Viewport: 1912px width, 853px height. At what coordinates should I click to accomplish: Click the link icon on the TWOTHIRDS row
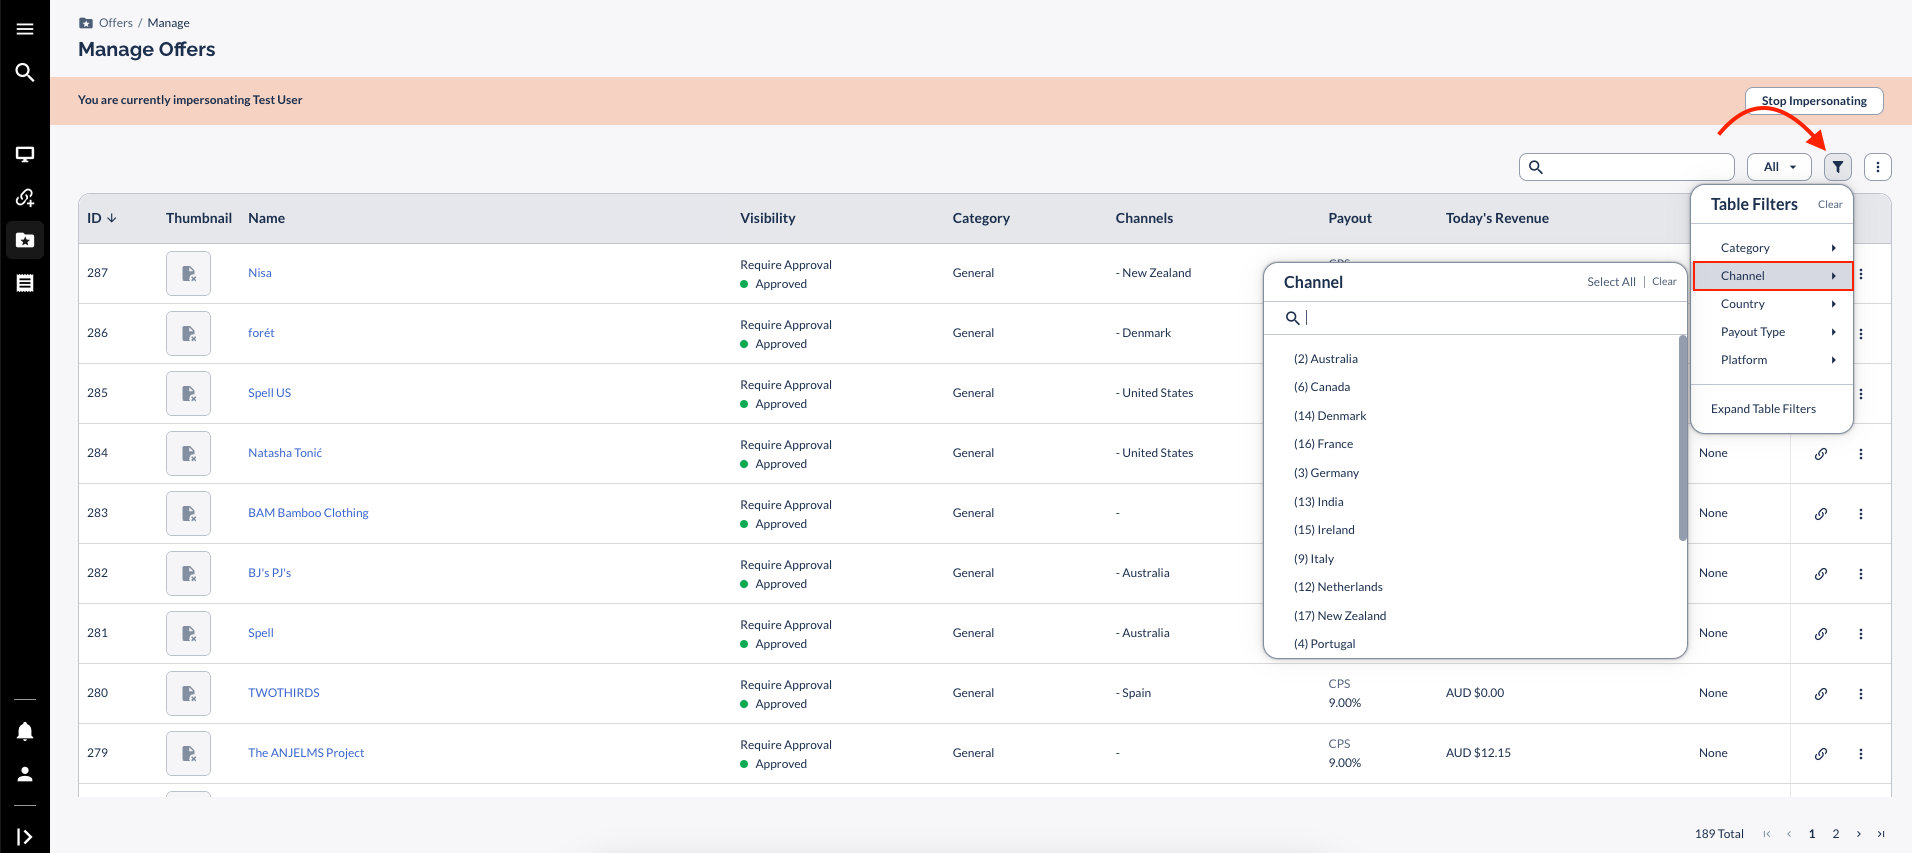pyautogui.click(x=1821, y=694)
